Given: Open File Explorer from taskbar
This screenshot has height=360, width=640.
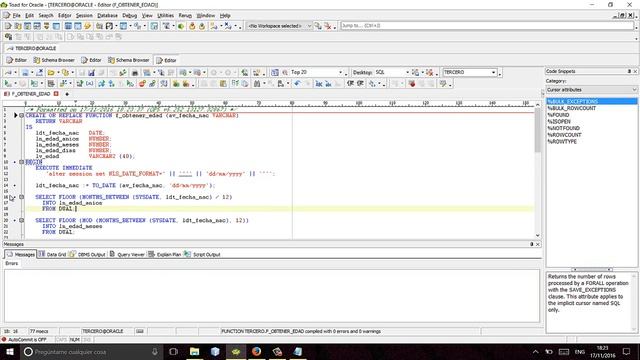Looking at the screenshot, I should click(194, 351).
